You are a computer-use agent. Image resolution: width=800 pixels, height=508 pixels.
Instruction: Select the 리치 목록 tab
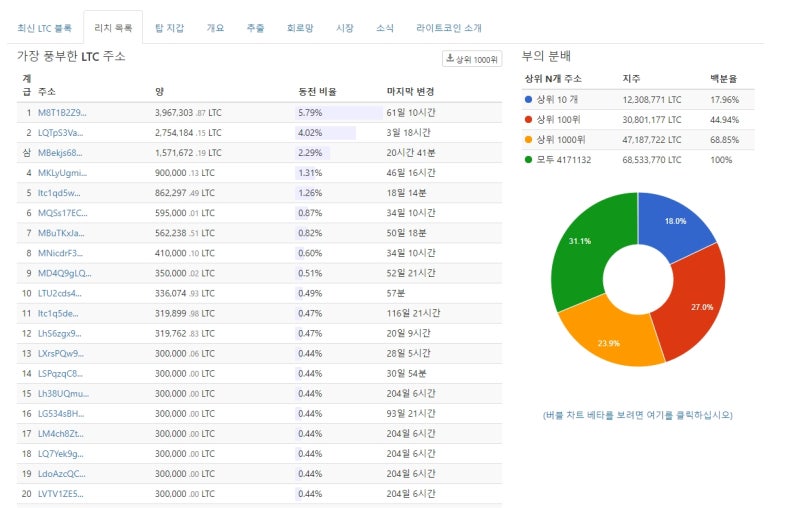113,28
